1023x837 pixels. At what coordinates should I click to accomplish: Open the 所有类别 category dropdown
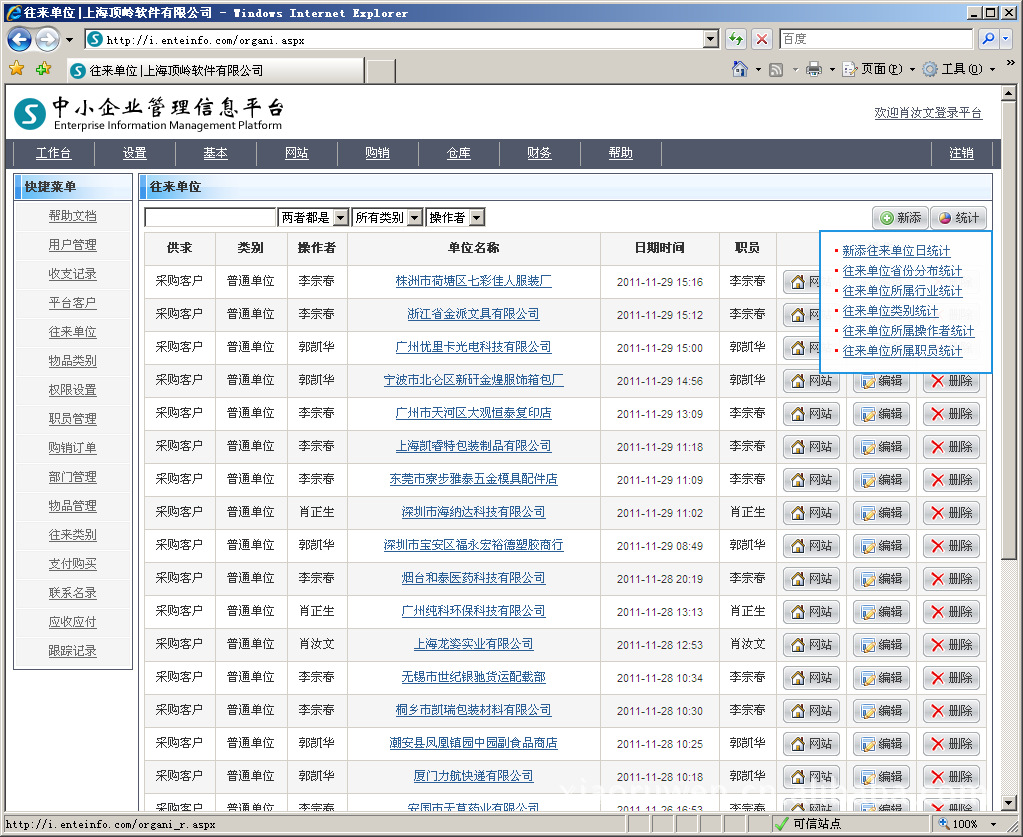point(415,217)
